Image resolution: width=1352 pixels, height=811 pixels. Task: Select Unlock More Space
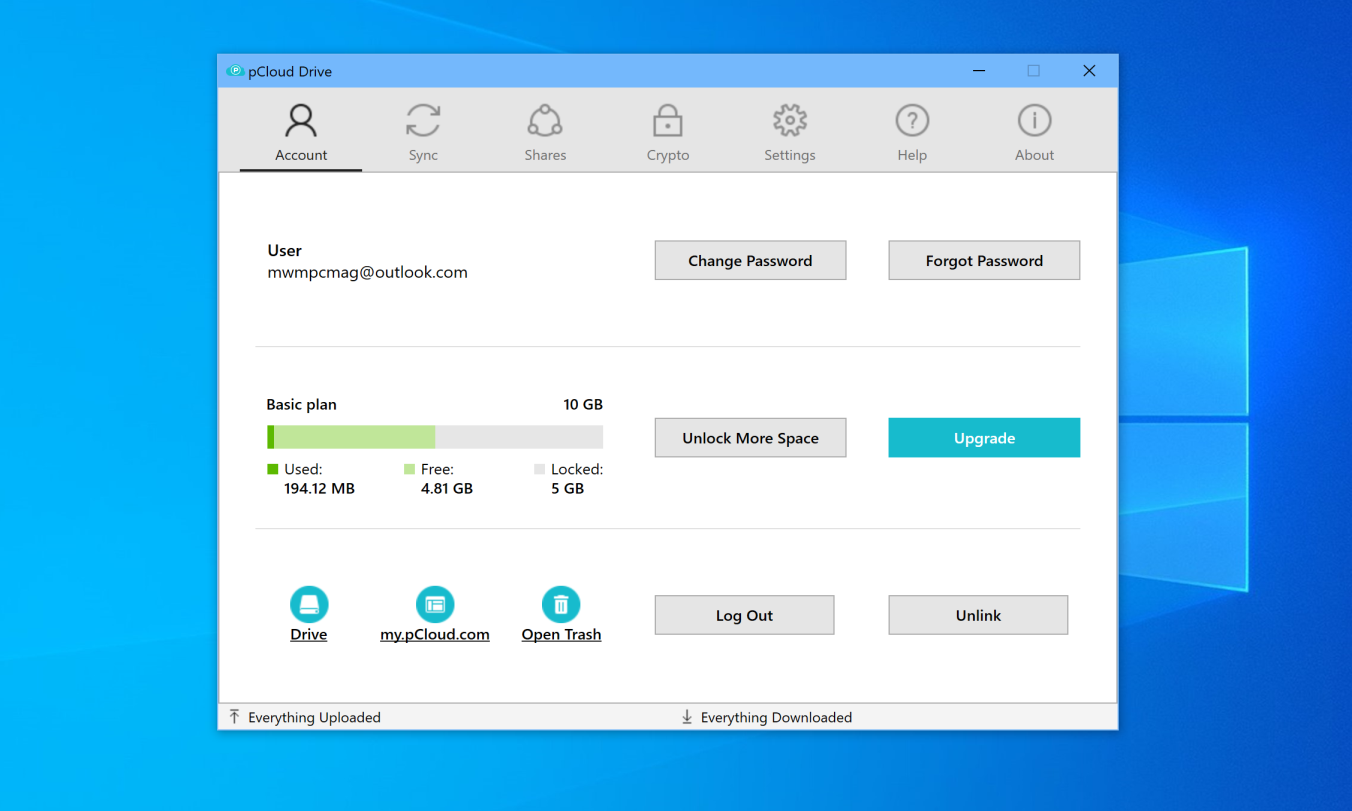pos(750,437)
